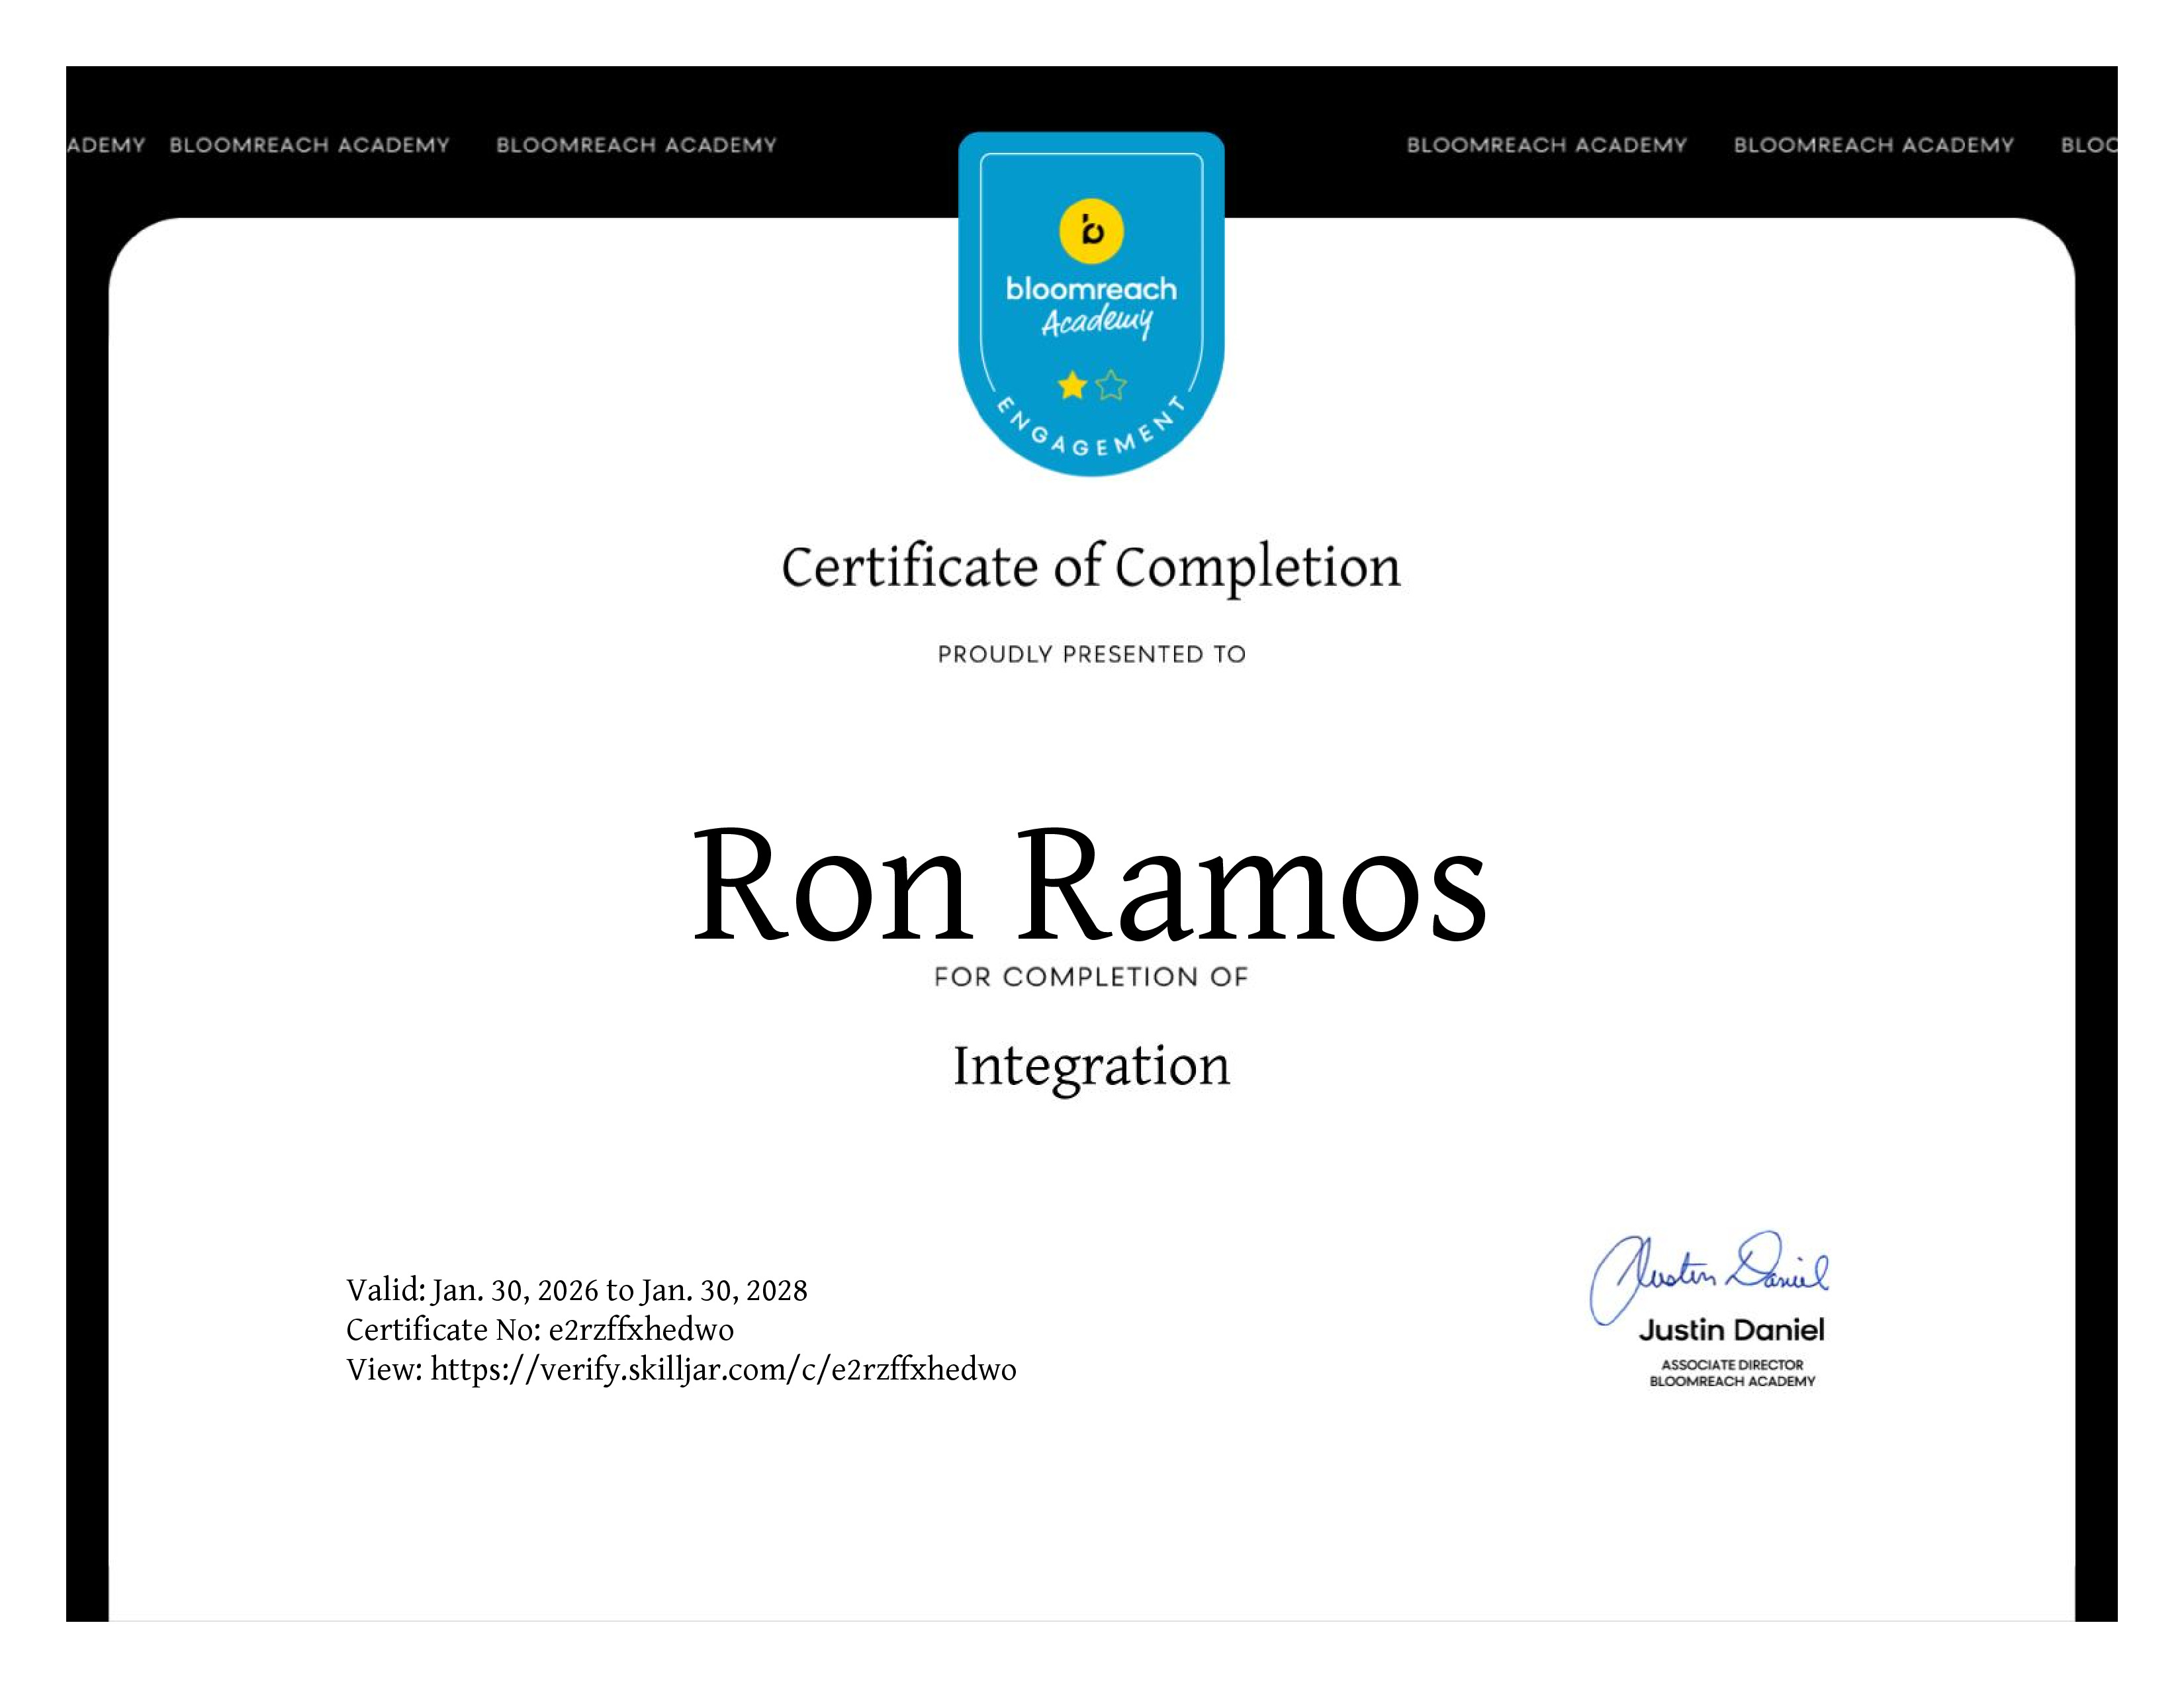Click the 'Valid: Jan. 30, 2026 to Jan. 30, 2028' line
Image resolution: width=2184 pixels, height=1688 pixels.
pyautogui.click(x=577, y=1291)
